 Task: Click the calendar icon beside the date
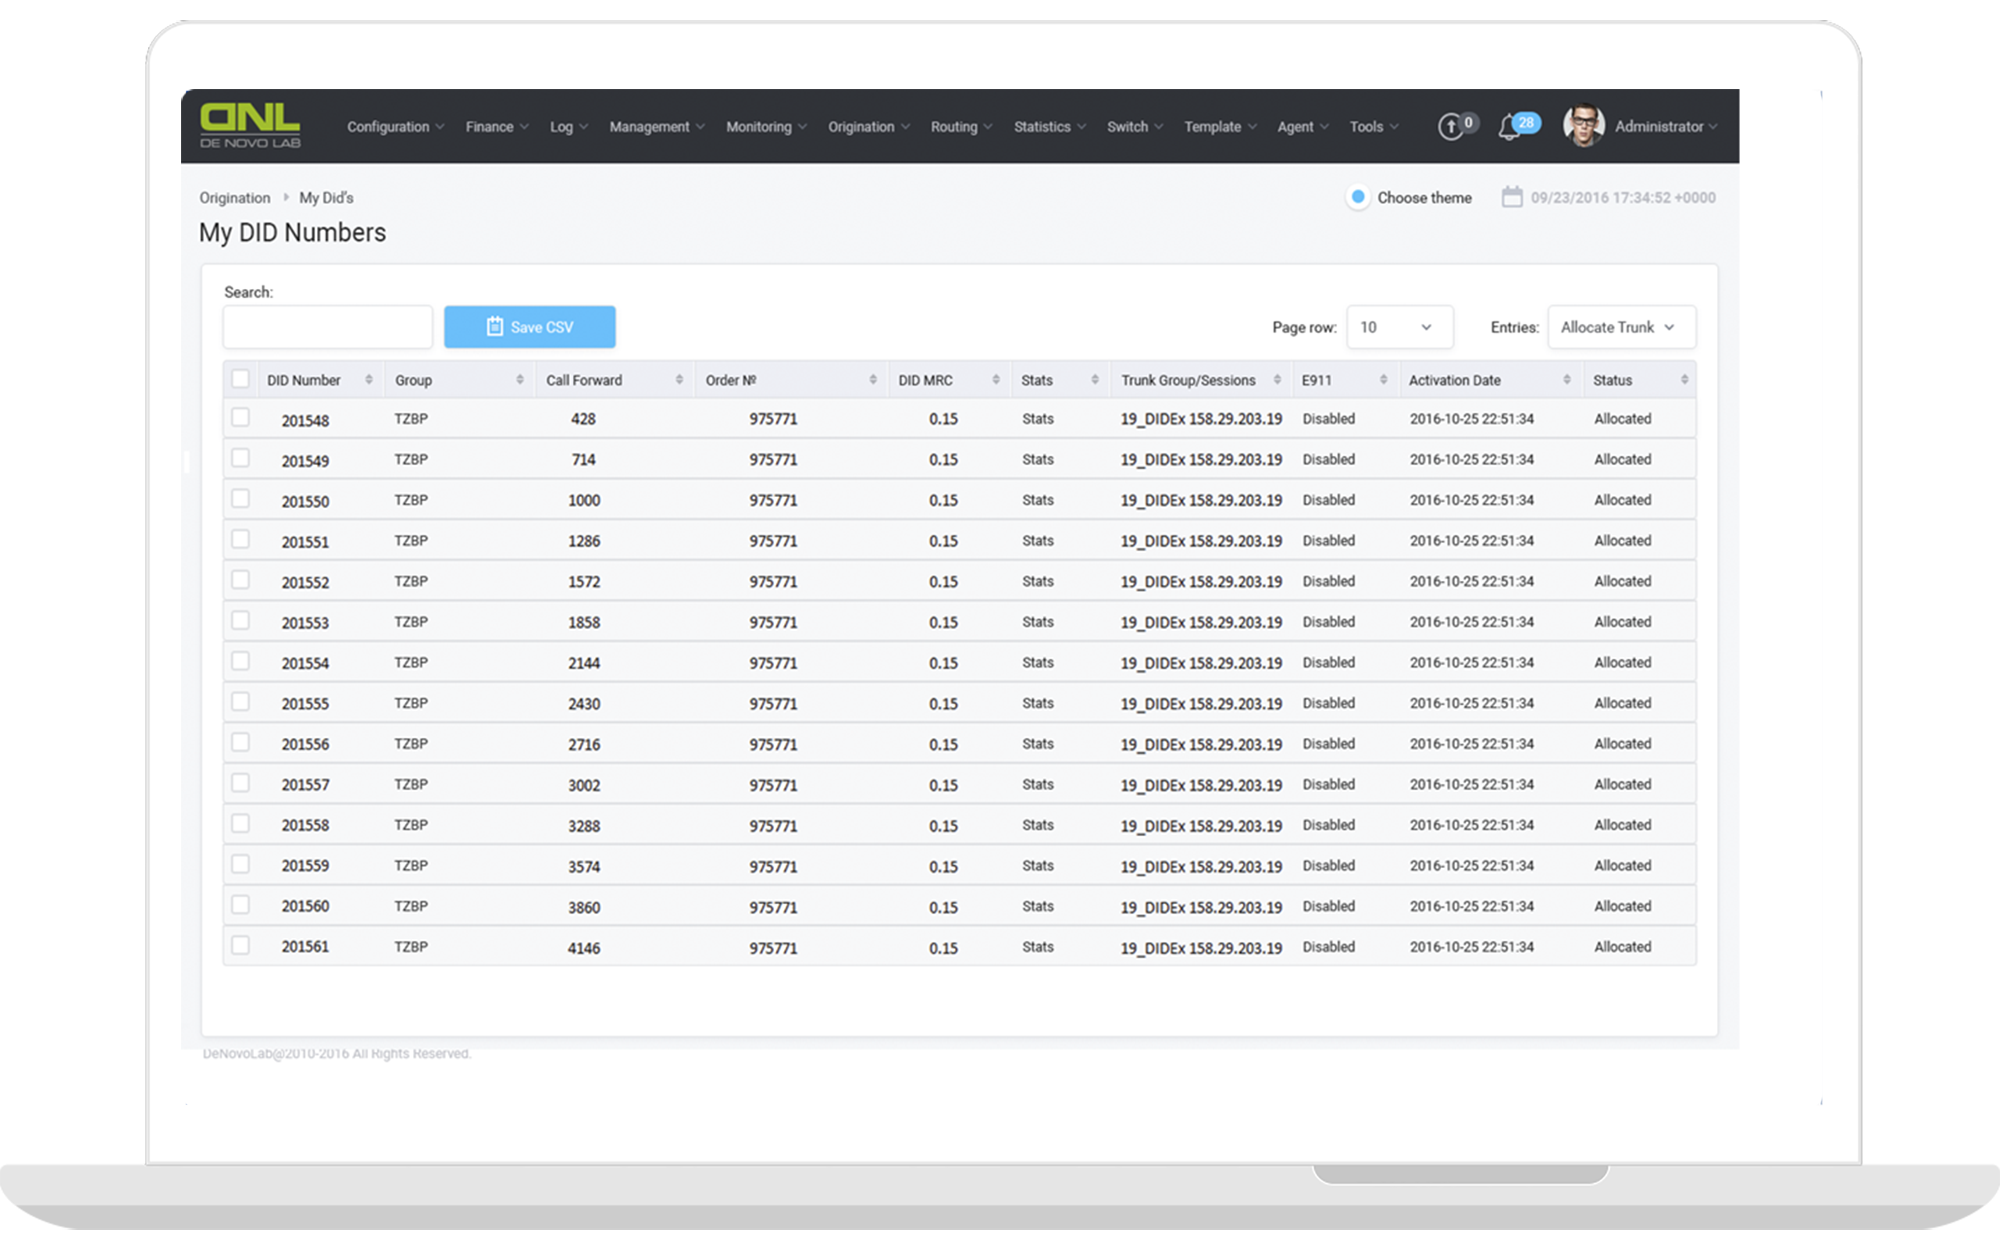click(1512, 197)
